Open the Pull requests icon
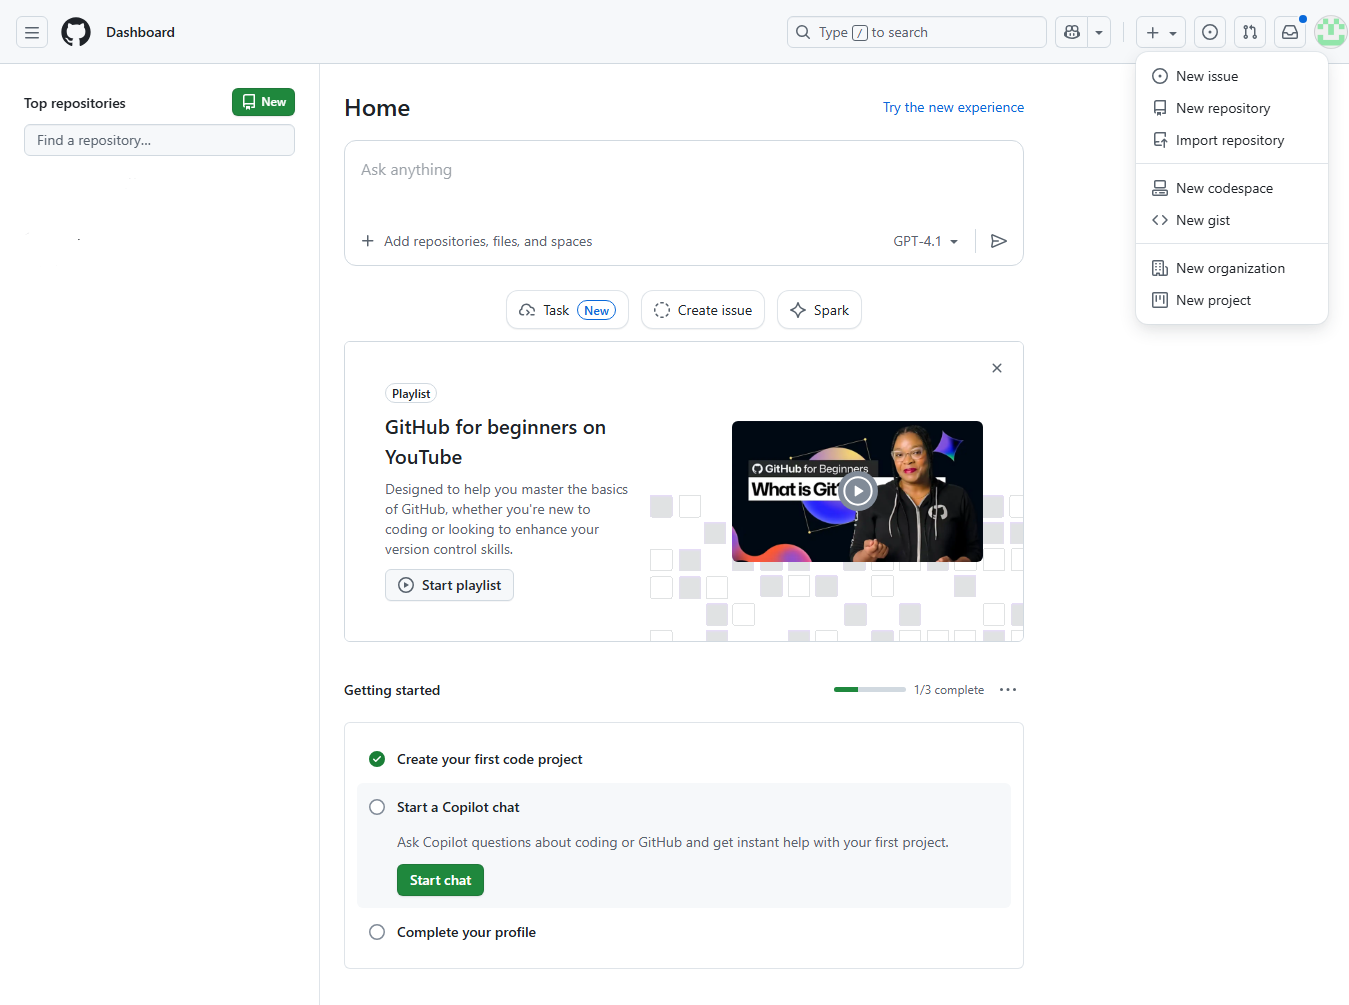The width and height of the screenshot is (1349, 1005). [x=1249, y=31]
